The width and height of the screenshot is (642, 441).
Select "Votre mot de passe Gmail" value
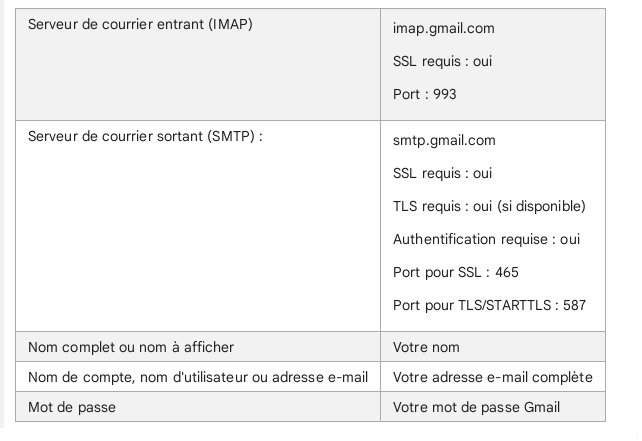tap(477, 407)
